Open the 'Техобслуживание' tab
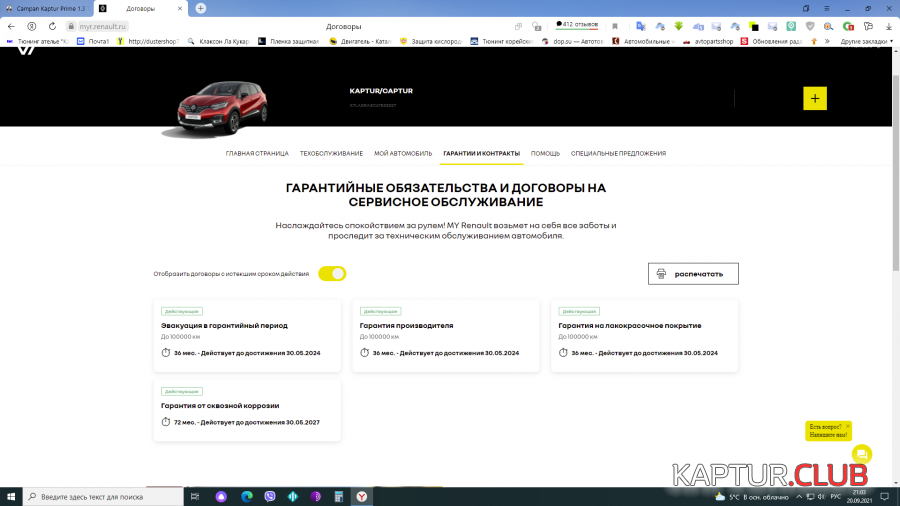Screen dimensions: 900x506 point(331,153)
